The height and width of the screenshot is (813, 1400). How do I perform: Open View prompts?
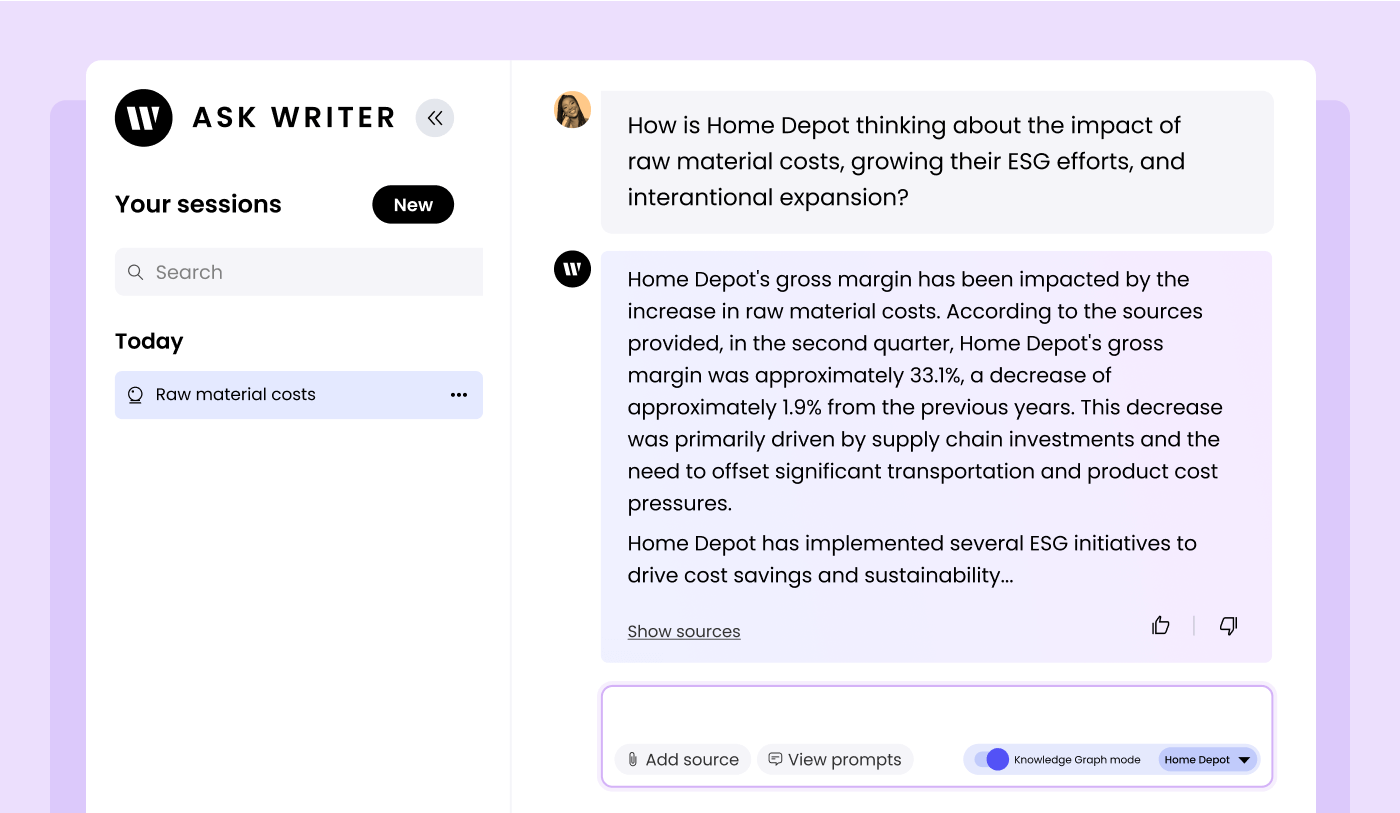tap(835, 759)
